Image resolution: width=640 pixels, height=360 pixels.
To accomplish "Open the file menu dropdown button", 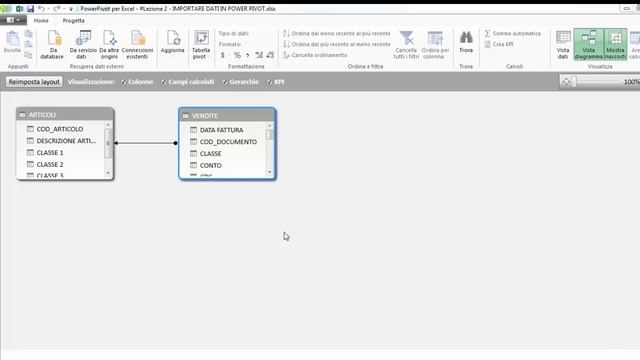I will [x=13, y=20].
